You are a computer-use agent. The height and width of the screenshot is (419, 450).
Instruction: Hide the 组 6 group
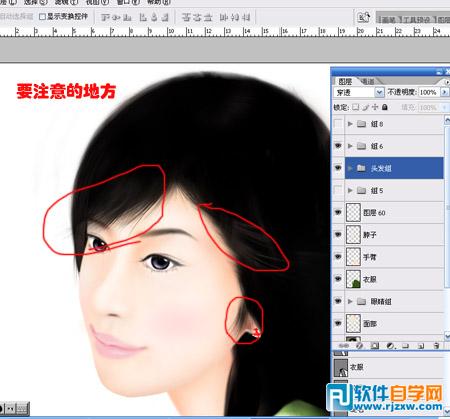338,146
